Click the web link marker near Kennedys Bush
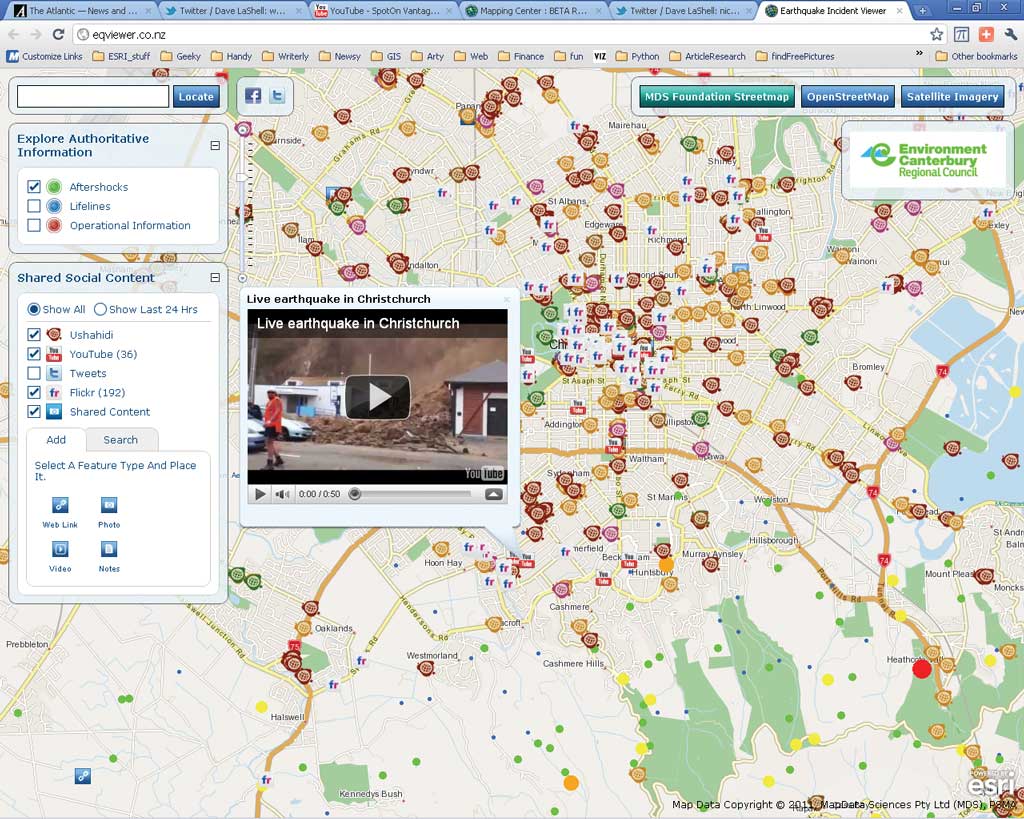This screenshot has height=819, width=1024. 82,776
